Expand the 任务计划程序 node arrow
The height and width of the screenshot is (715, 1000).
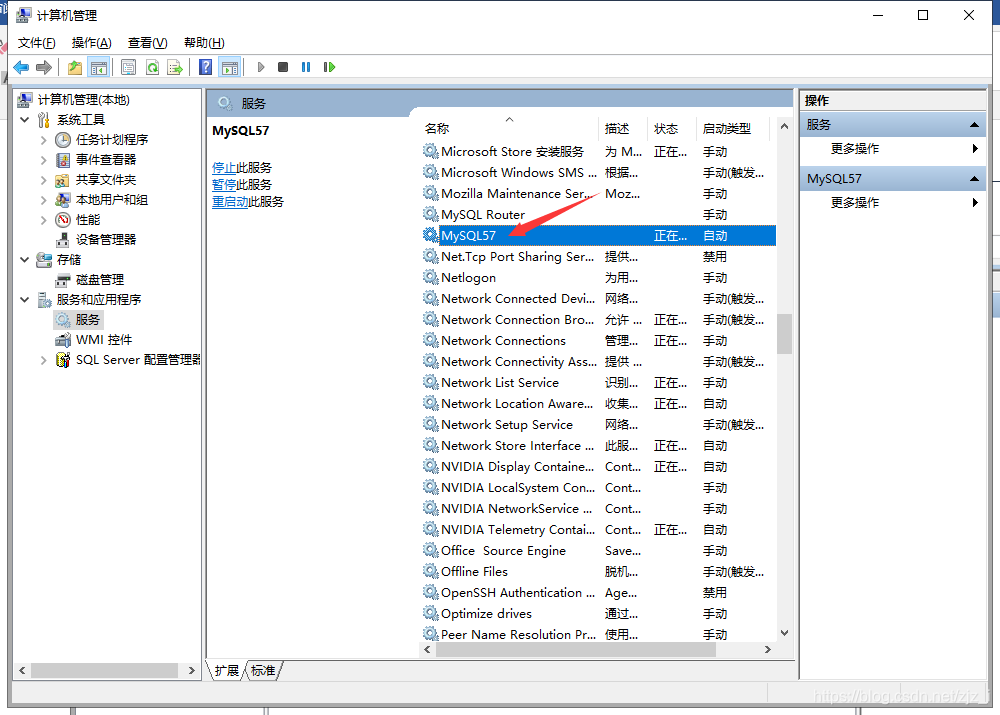(43, 140)
